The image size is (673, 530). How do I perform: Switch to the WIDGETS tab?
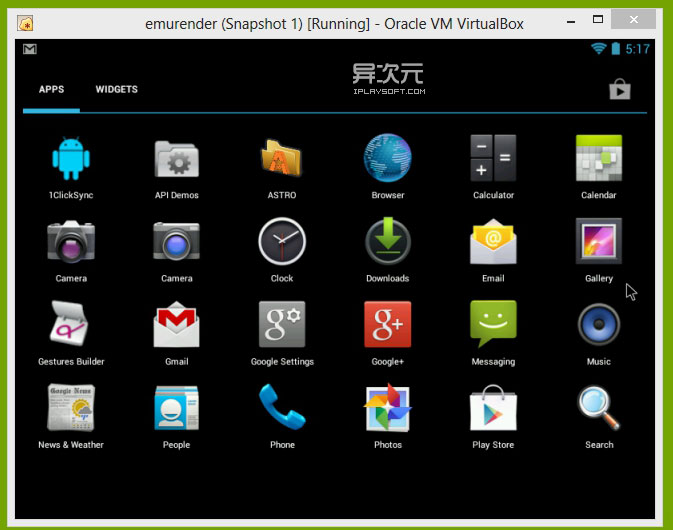click(116, 89)
